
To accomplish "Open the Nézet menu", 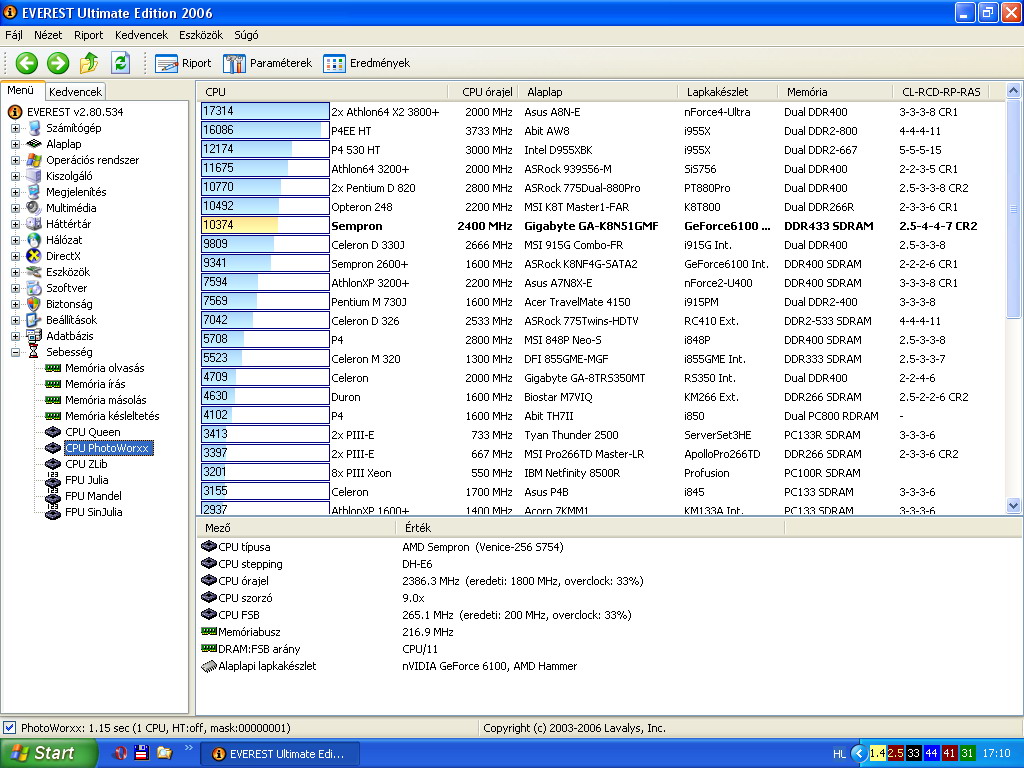I will point(48,35).
